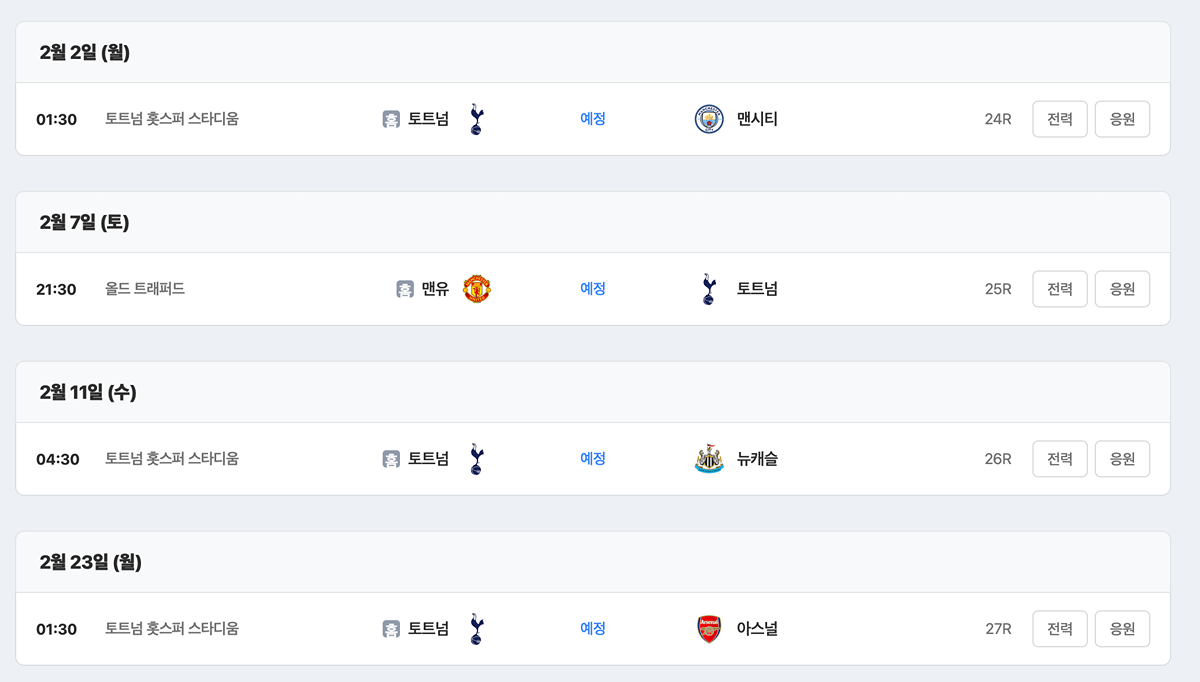Click the Manchester City crest
This screenshot has height=682, width=1200.
coord(709,119)
